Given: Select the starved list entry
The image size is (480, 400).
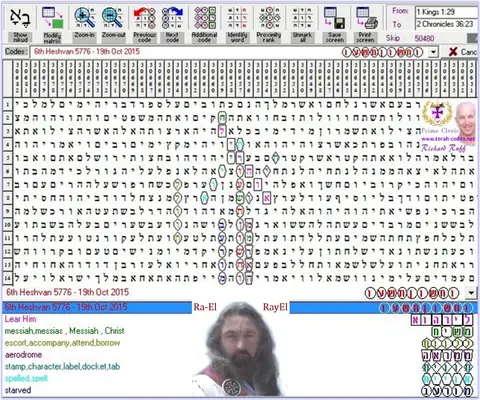Looking at the screenshot, I should click(x=18, y=390).
